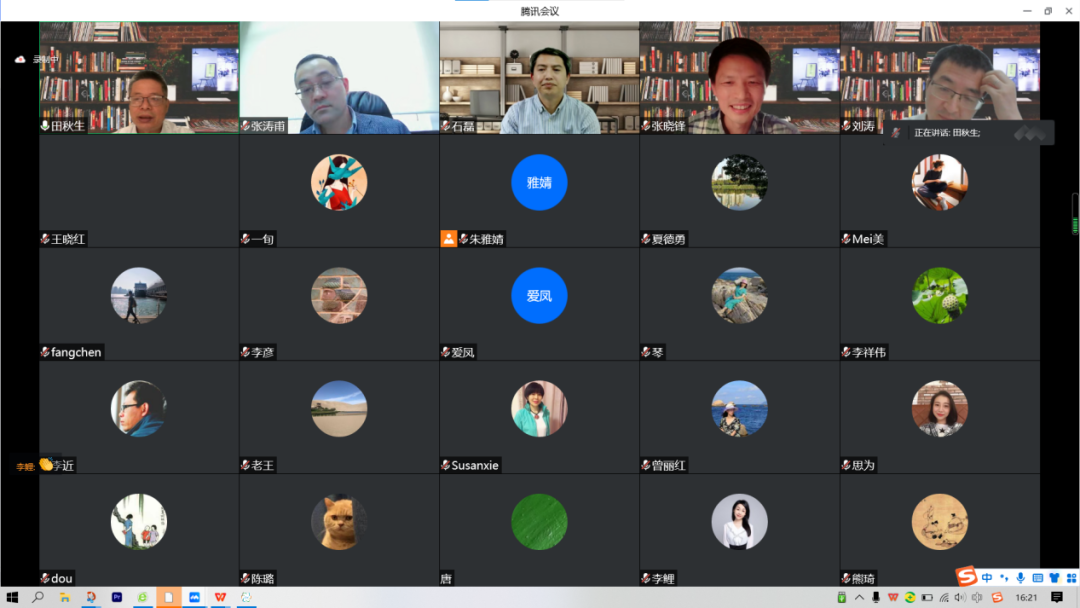Select 陈璐's cat avatar thumbnail

coord(339,522)
